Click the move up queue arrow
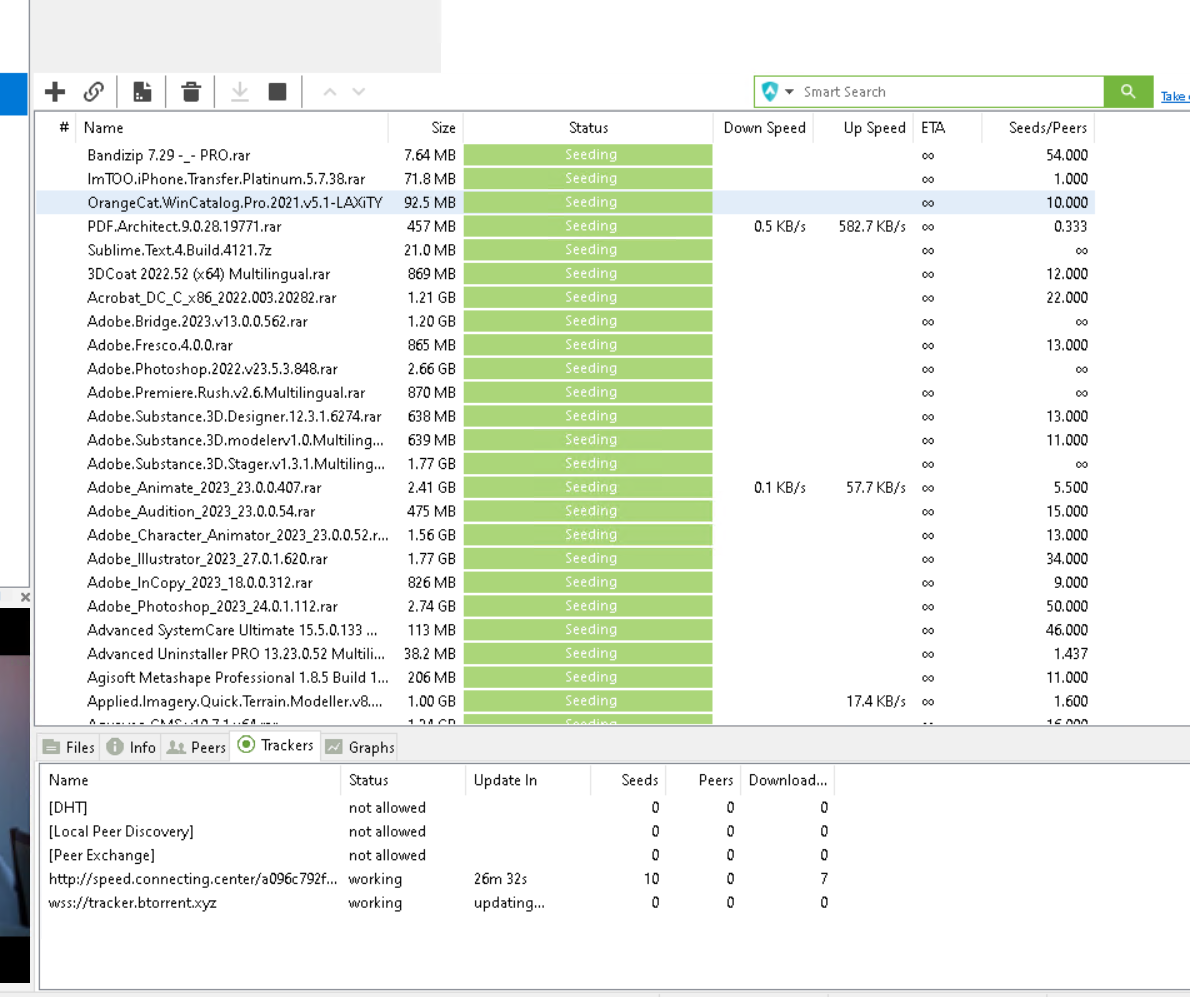Screen dimensions: 1190x997 330,92
